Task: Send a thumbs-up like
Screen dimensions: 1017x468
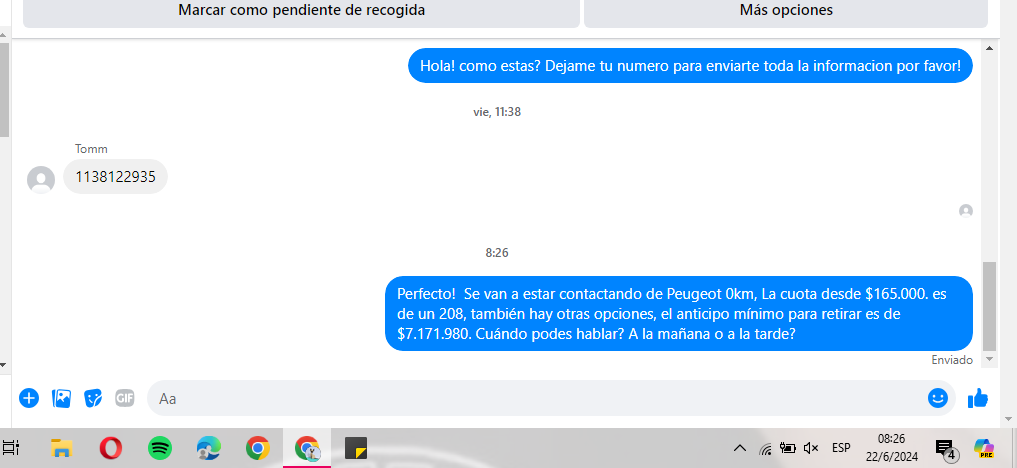Action: click(x=977, y=398)
